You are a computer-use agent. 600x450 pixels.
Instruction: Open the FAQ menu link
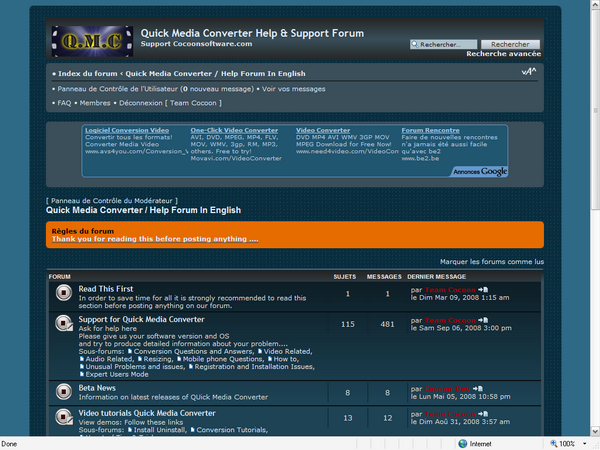tap(64, 102)
